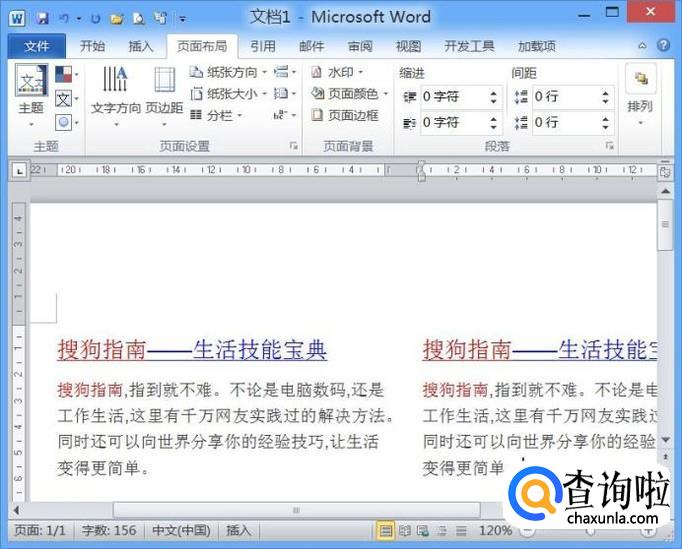The image size is (682, 549).
Task: Open 纸张方向 orientation options
Action: pyautogui.click(x=228, y=72)
